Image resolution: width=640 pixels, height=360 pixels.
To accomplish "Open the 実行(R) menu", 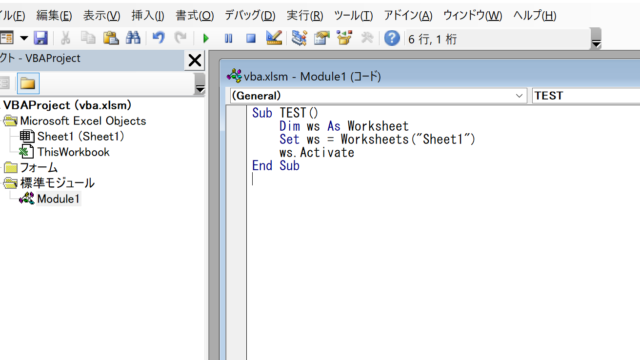I will tap(304, 16).
